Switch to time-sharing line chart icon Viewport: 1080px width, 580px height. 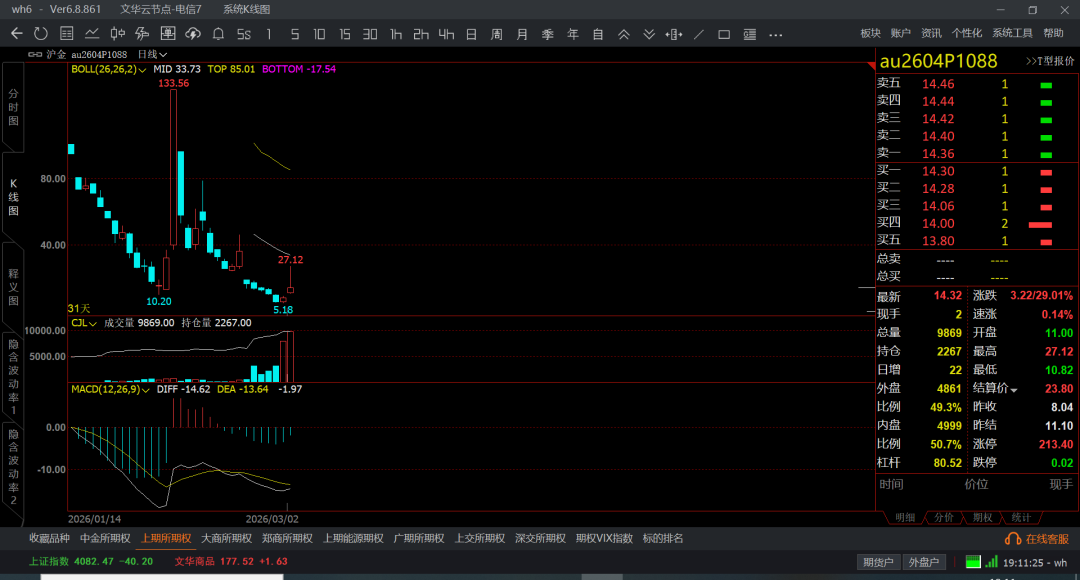coord(92,34)
